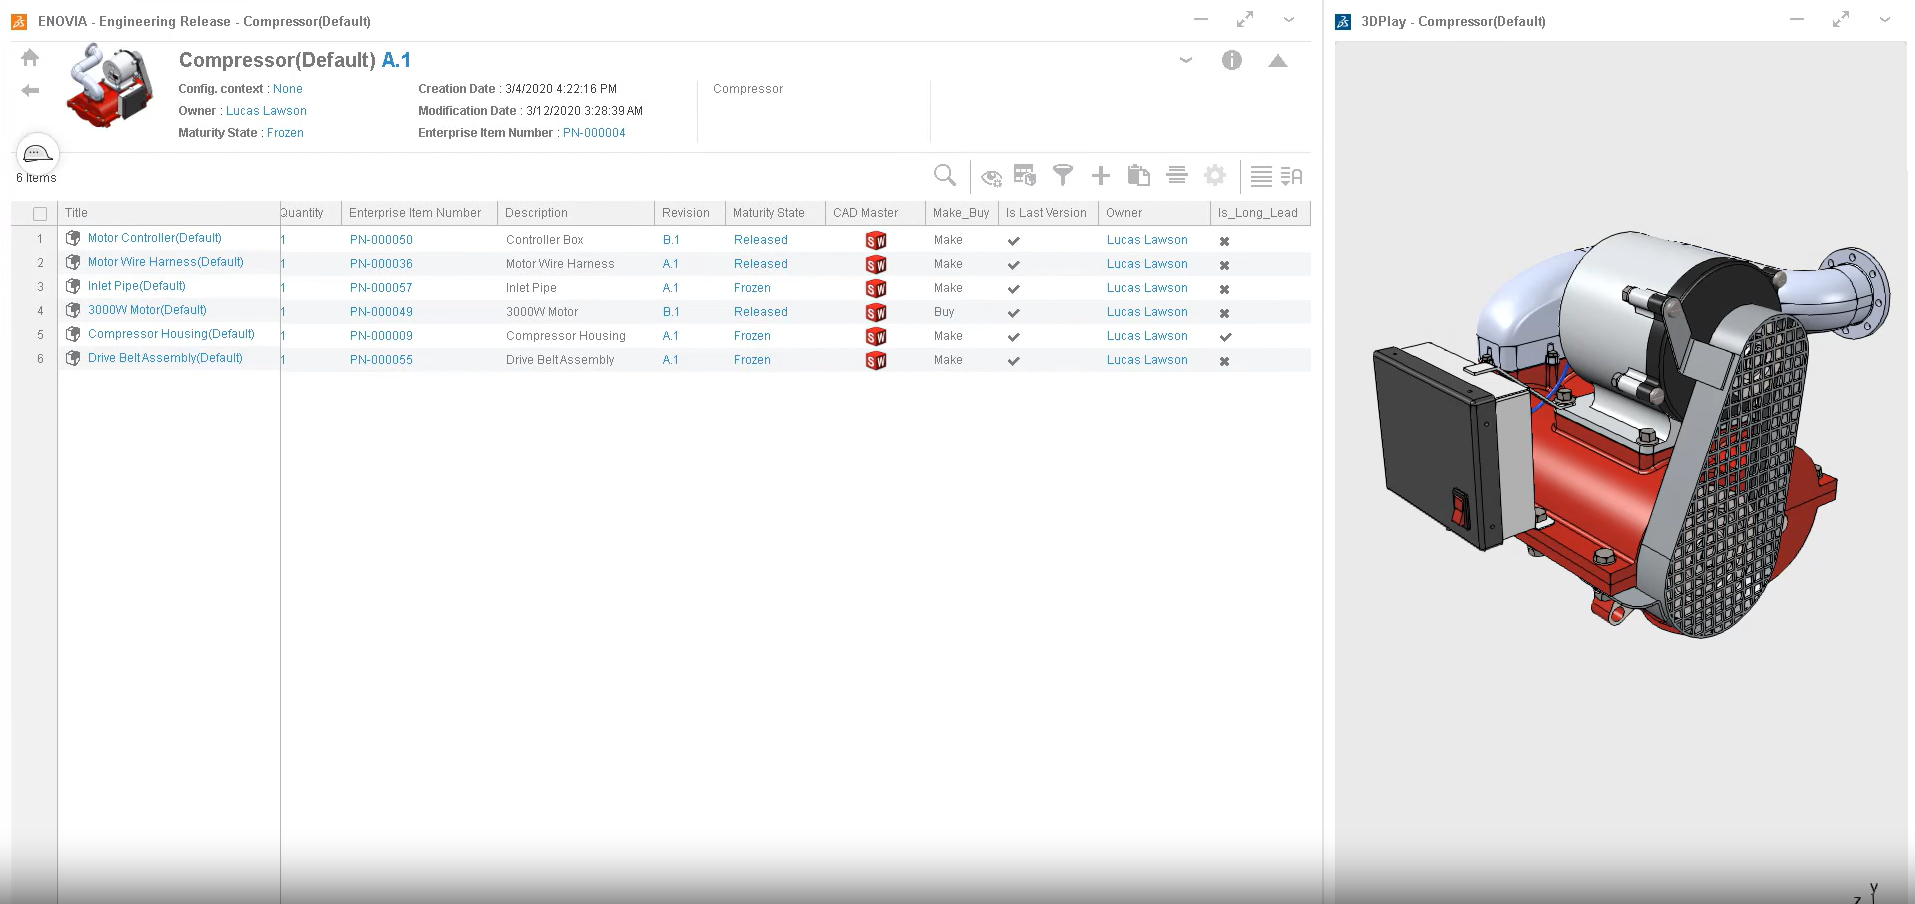The width and height of the screenshot is (1915, 904).
Task: Click the Enterprise Item Number column header
Action: point(415,213)
